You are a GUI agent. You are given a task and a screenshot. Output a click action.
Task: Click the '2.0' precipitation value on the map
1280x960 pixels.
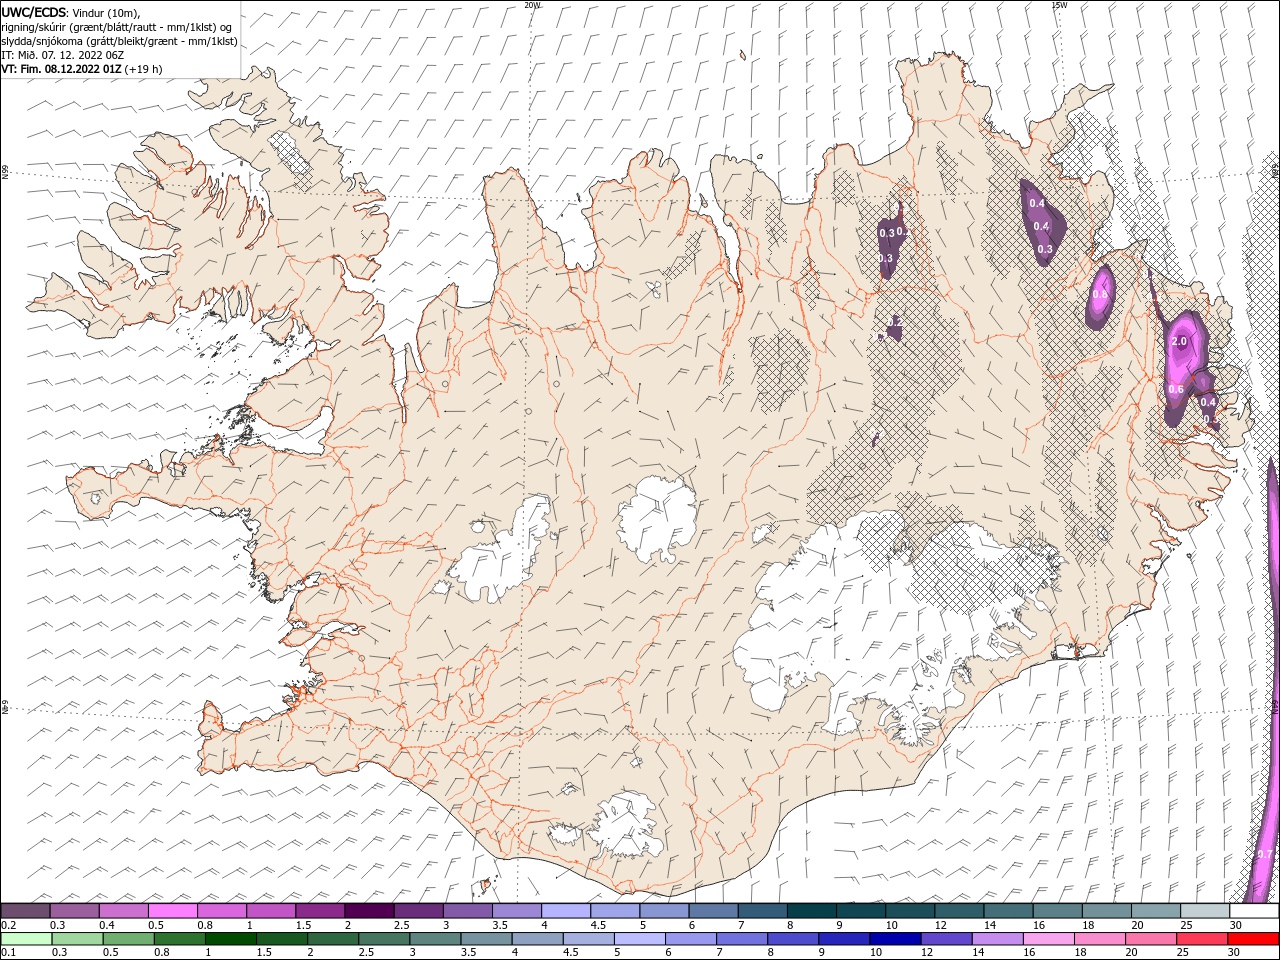tap(1179, 342)
